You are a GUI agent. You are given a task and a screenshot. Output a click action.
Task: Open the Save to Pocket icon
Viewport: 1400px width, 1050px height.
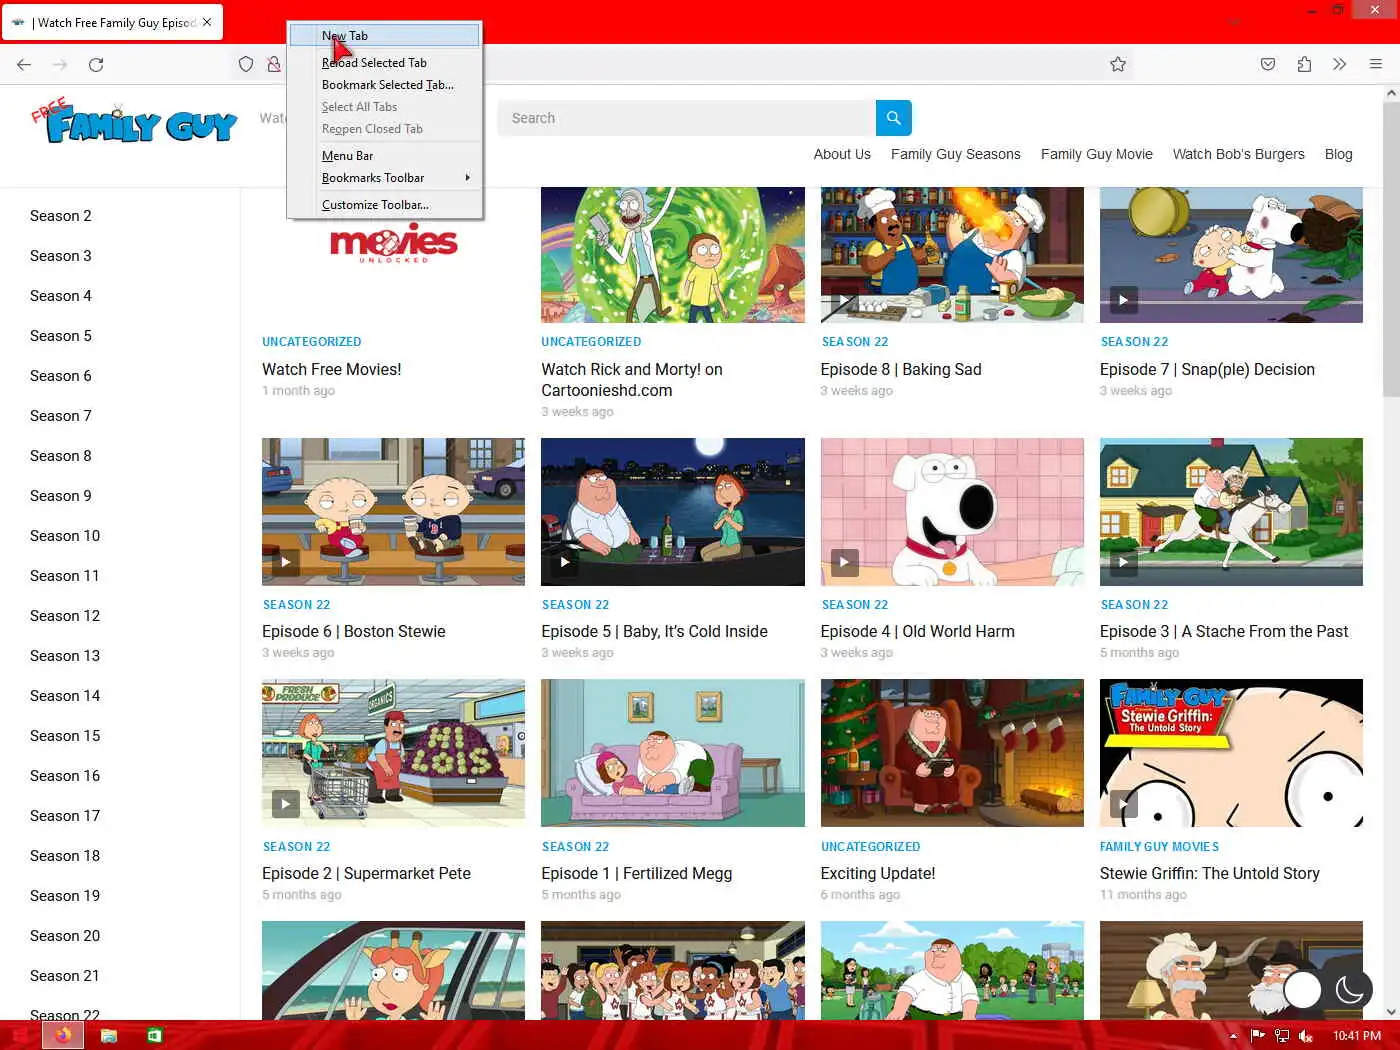click(x=1268, y=64)
